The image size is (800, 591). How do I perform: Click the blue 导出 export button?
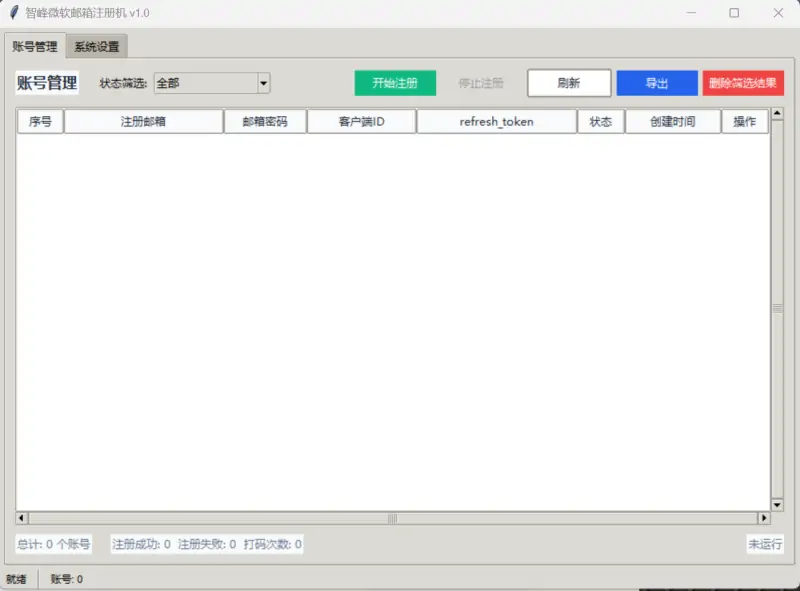click(x=657, y=83)
